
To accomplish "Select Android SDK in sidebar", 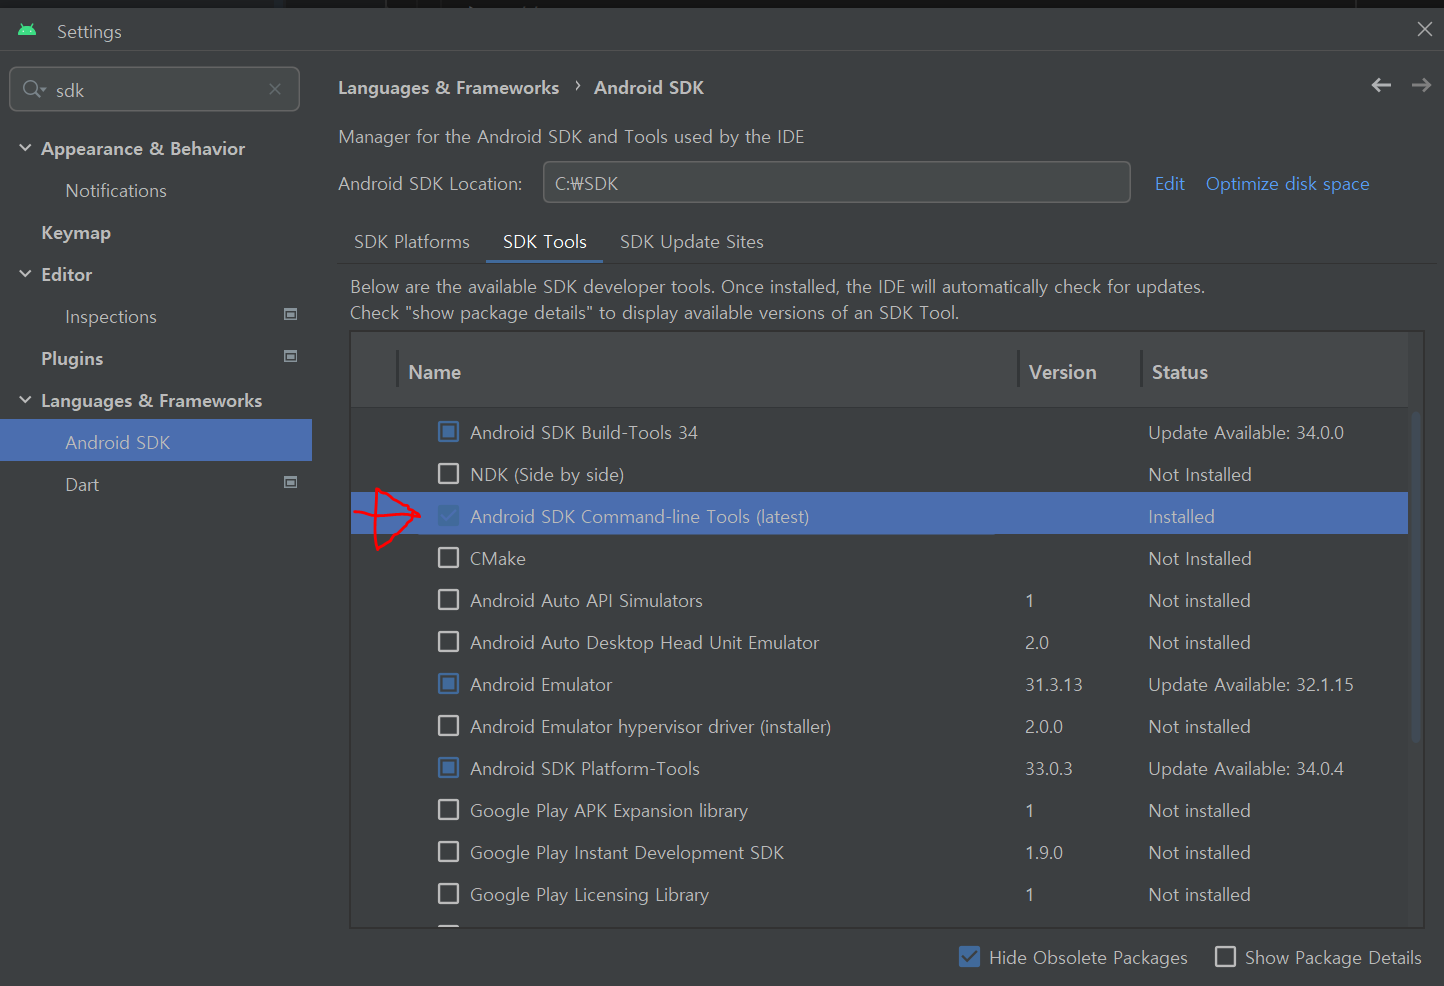I will tap(156, 442).
